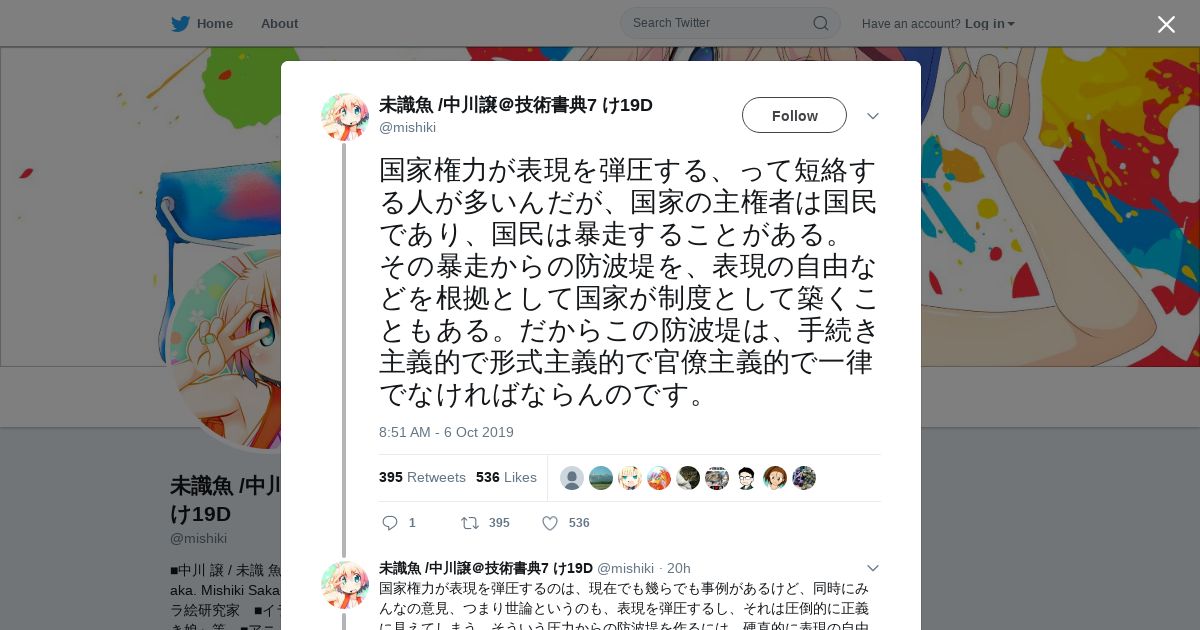Image resolution: width=1200 pixels, height=630 pixels.
Task: Expand the main tweet options chevron
Action: 872,116
